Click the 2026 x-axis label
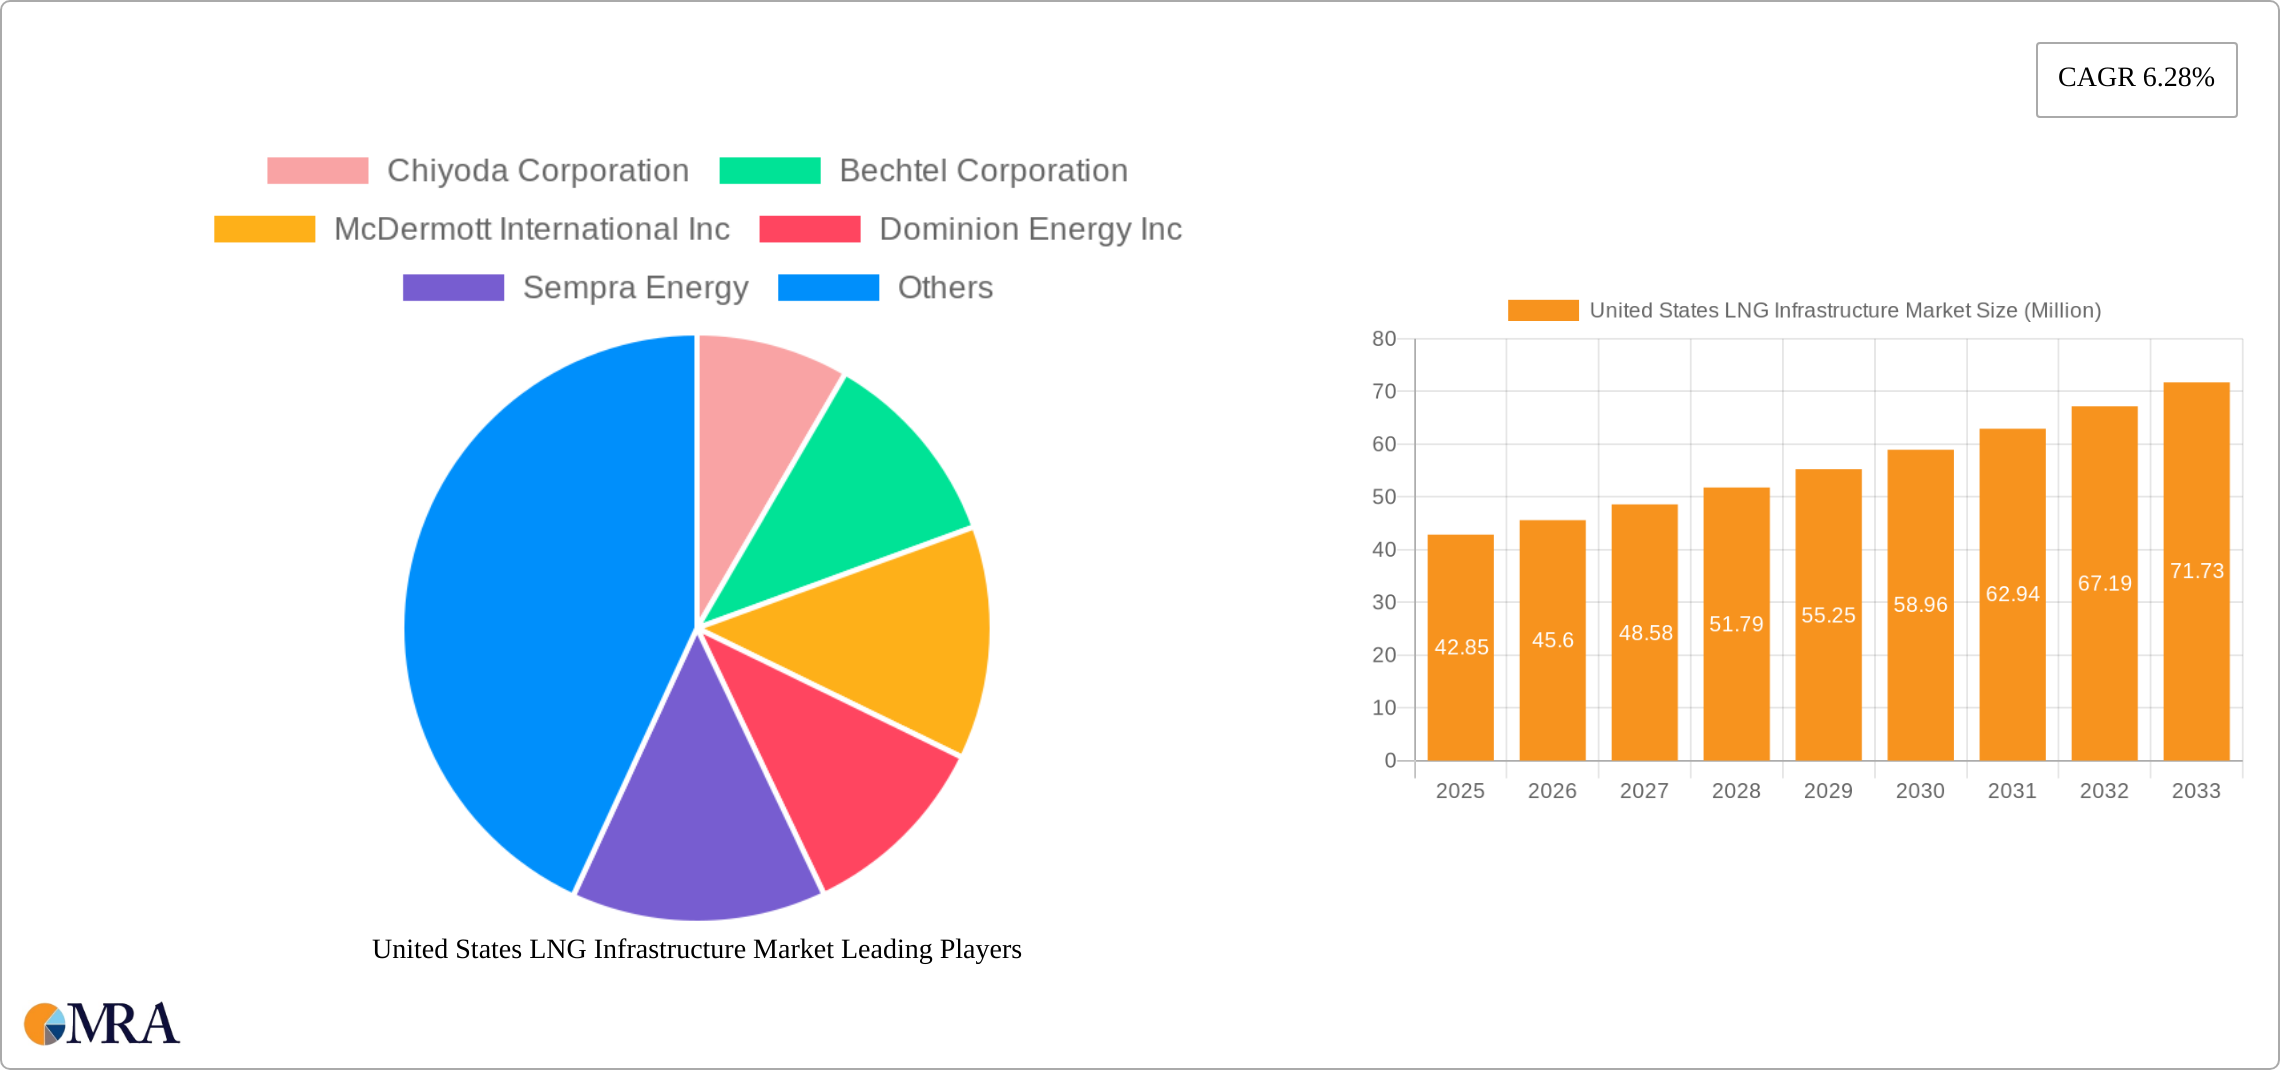 pos(1553,791)
